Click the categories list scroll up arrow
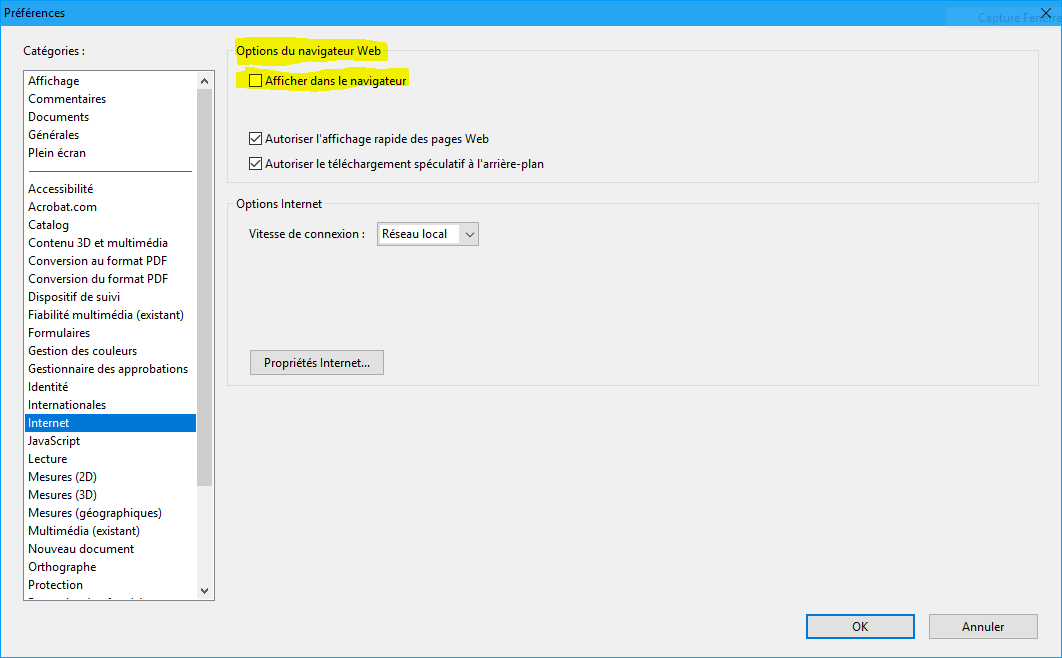This screenshot has width=1062, height=658. (x=205, y=81)
